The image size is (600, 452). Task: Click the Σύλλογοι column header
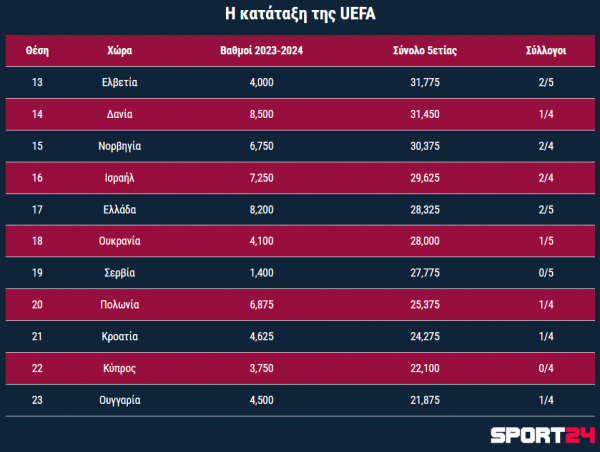pos(546,51)
